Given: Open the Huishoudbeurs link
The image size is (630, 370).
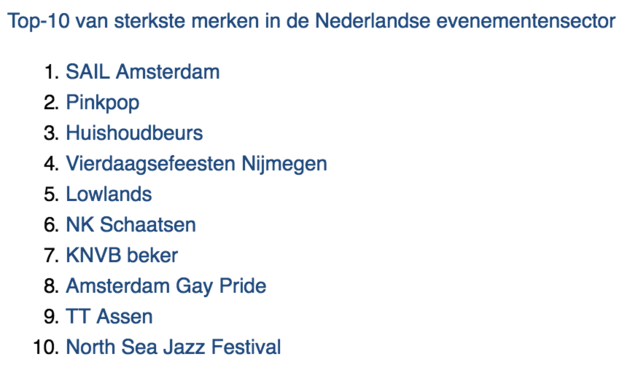Looking at the screenshot, I should [134, 133].
